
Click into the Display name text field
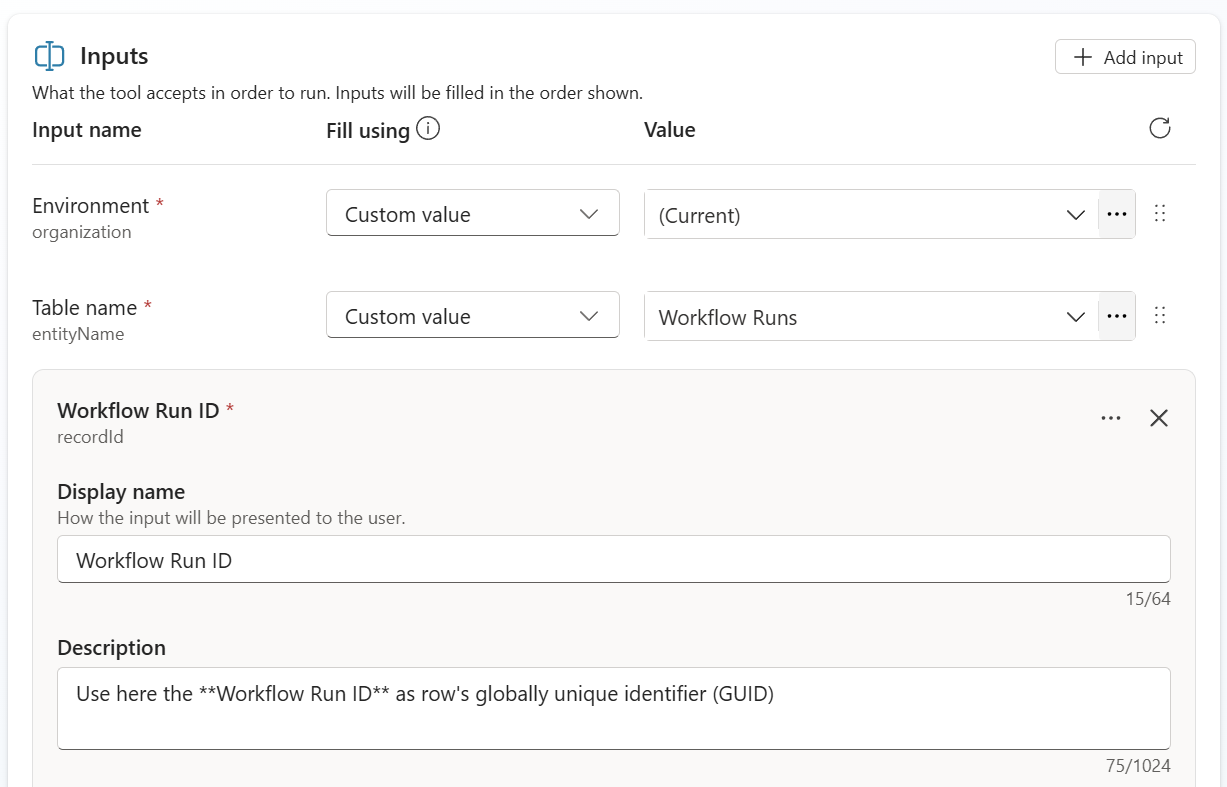pos(613,560)
